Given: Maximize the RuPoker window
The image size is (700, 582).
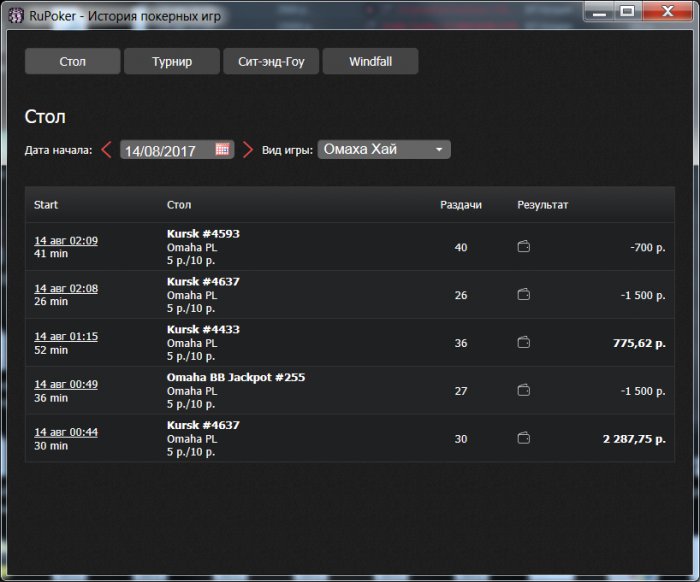Looking at the screenshot, I should 628,11.
